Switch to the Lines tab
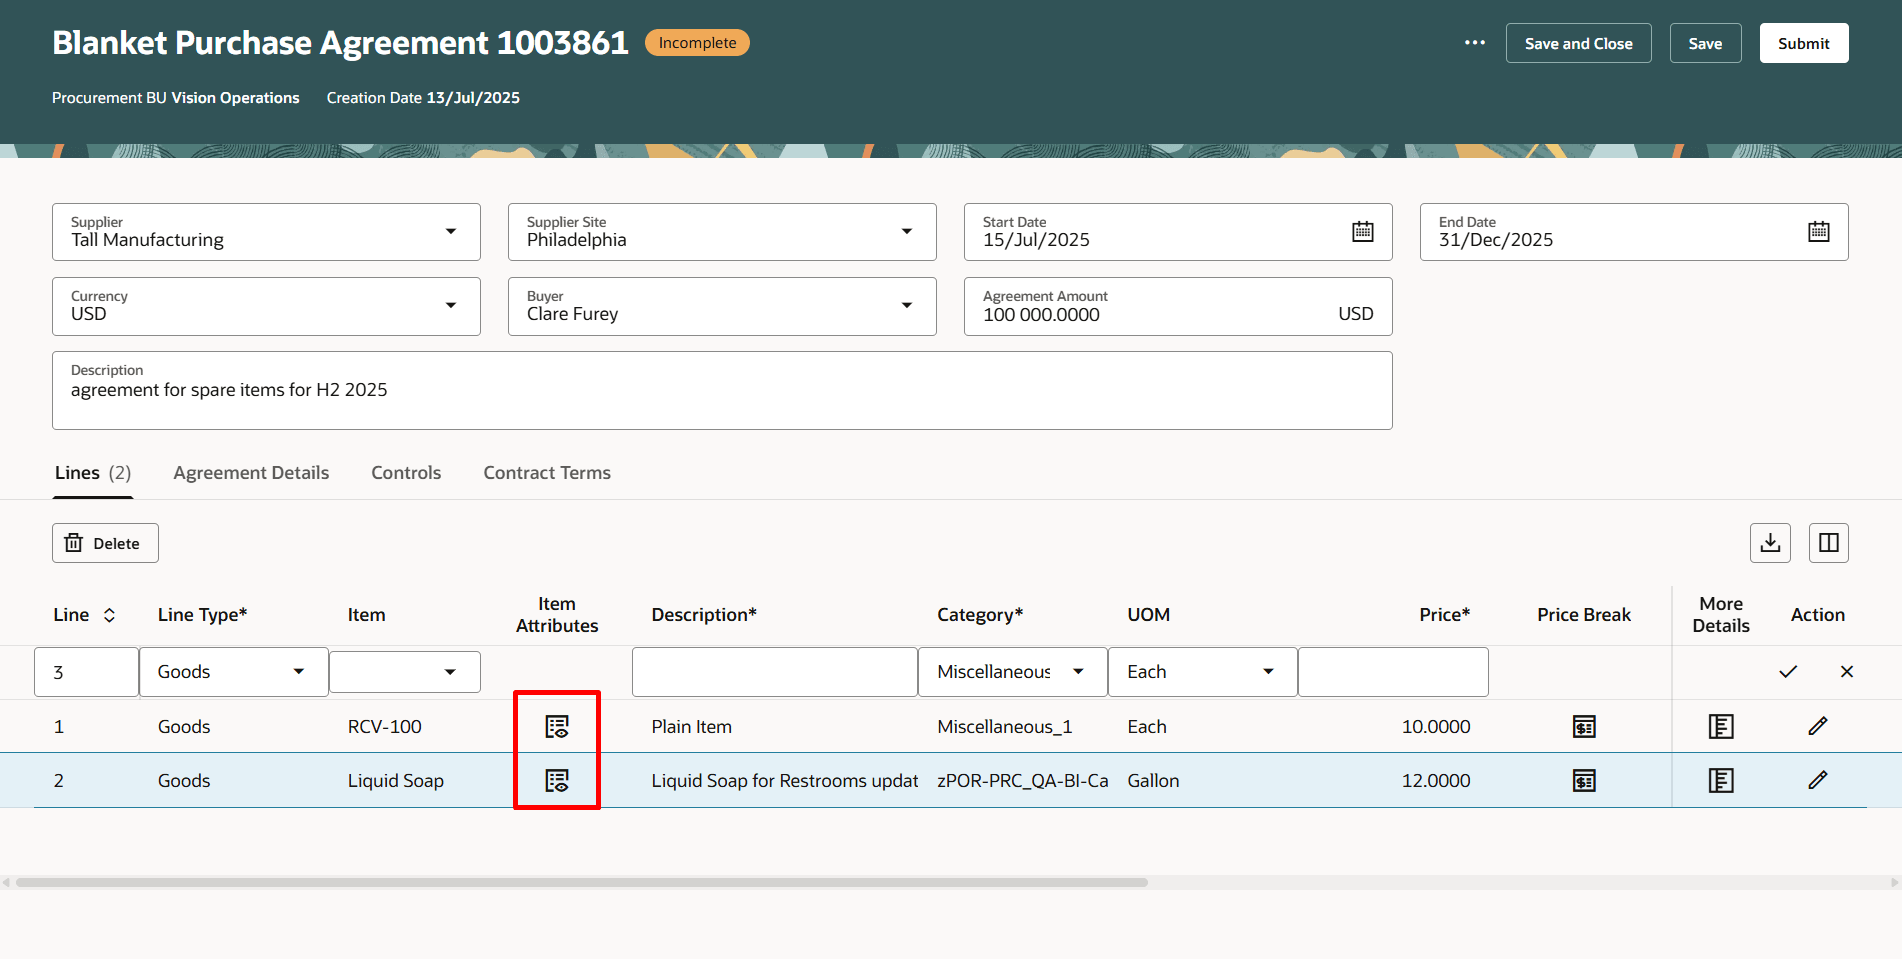Image resolution: width=1902 pixels, height=959 pixels. pyautogui.click(x=93, y=473)
